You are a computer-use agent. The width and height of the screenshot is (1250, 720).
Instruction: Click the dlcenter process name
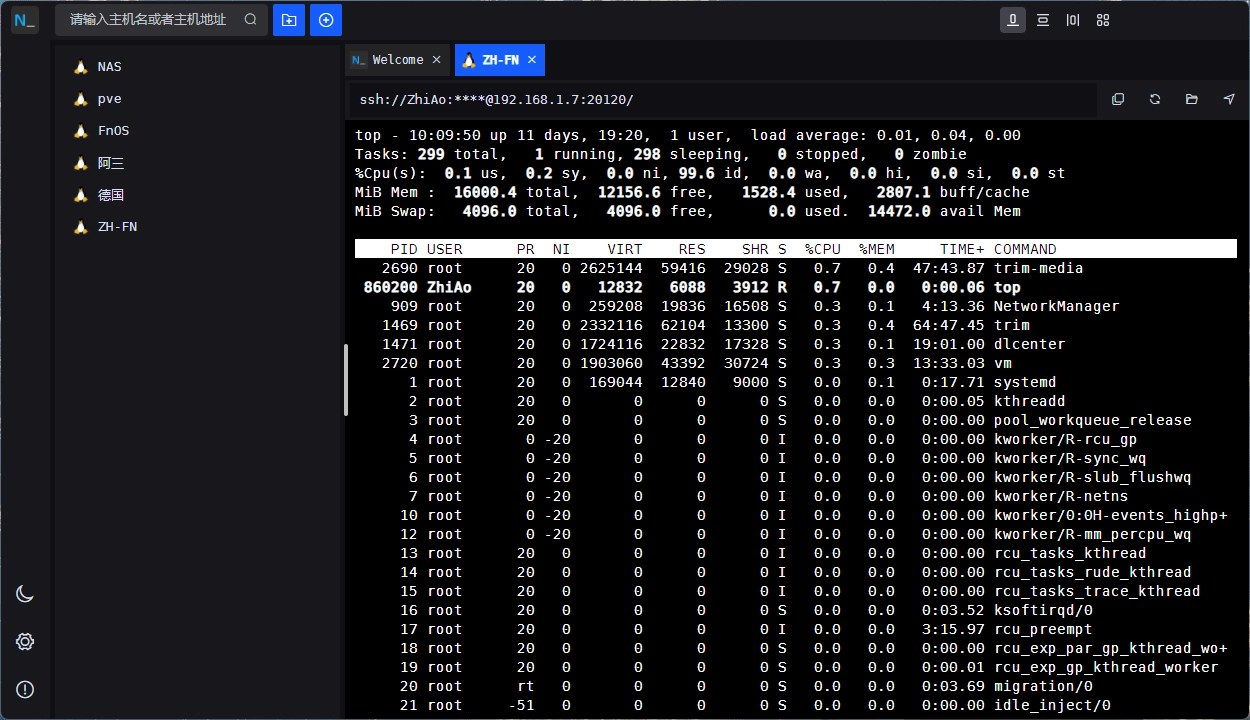coord(1029,344)
